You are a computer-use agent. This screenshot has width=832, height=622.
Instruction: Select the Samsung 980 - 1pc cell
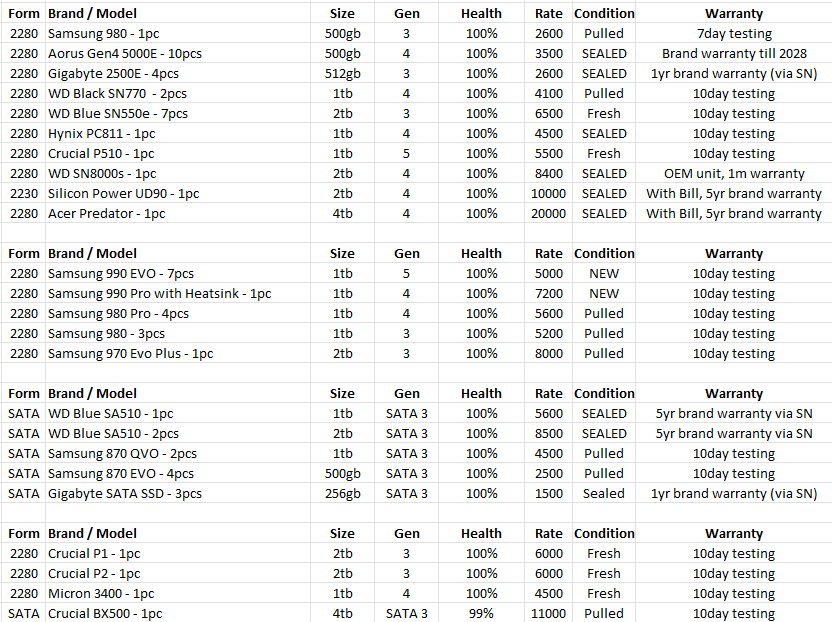point(178,33)
